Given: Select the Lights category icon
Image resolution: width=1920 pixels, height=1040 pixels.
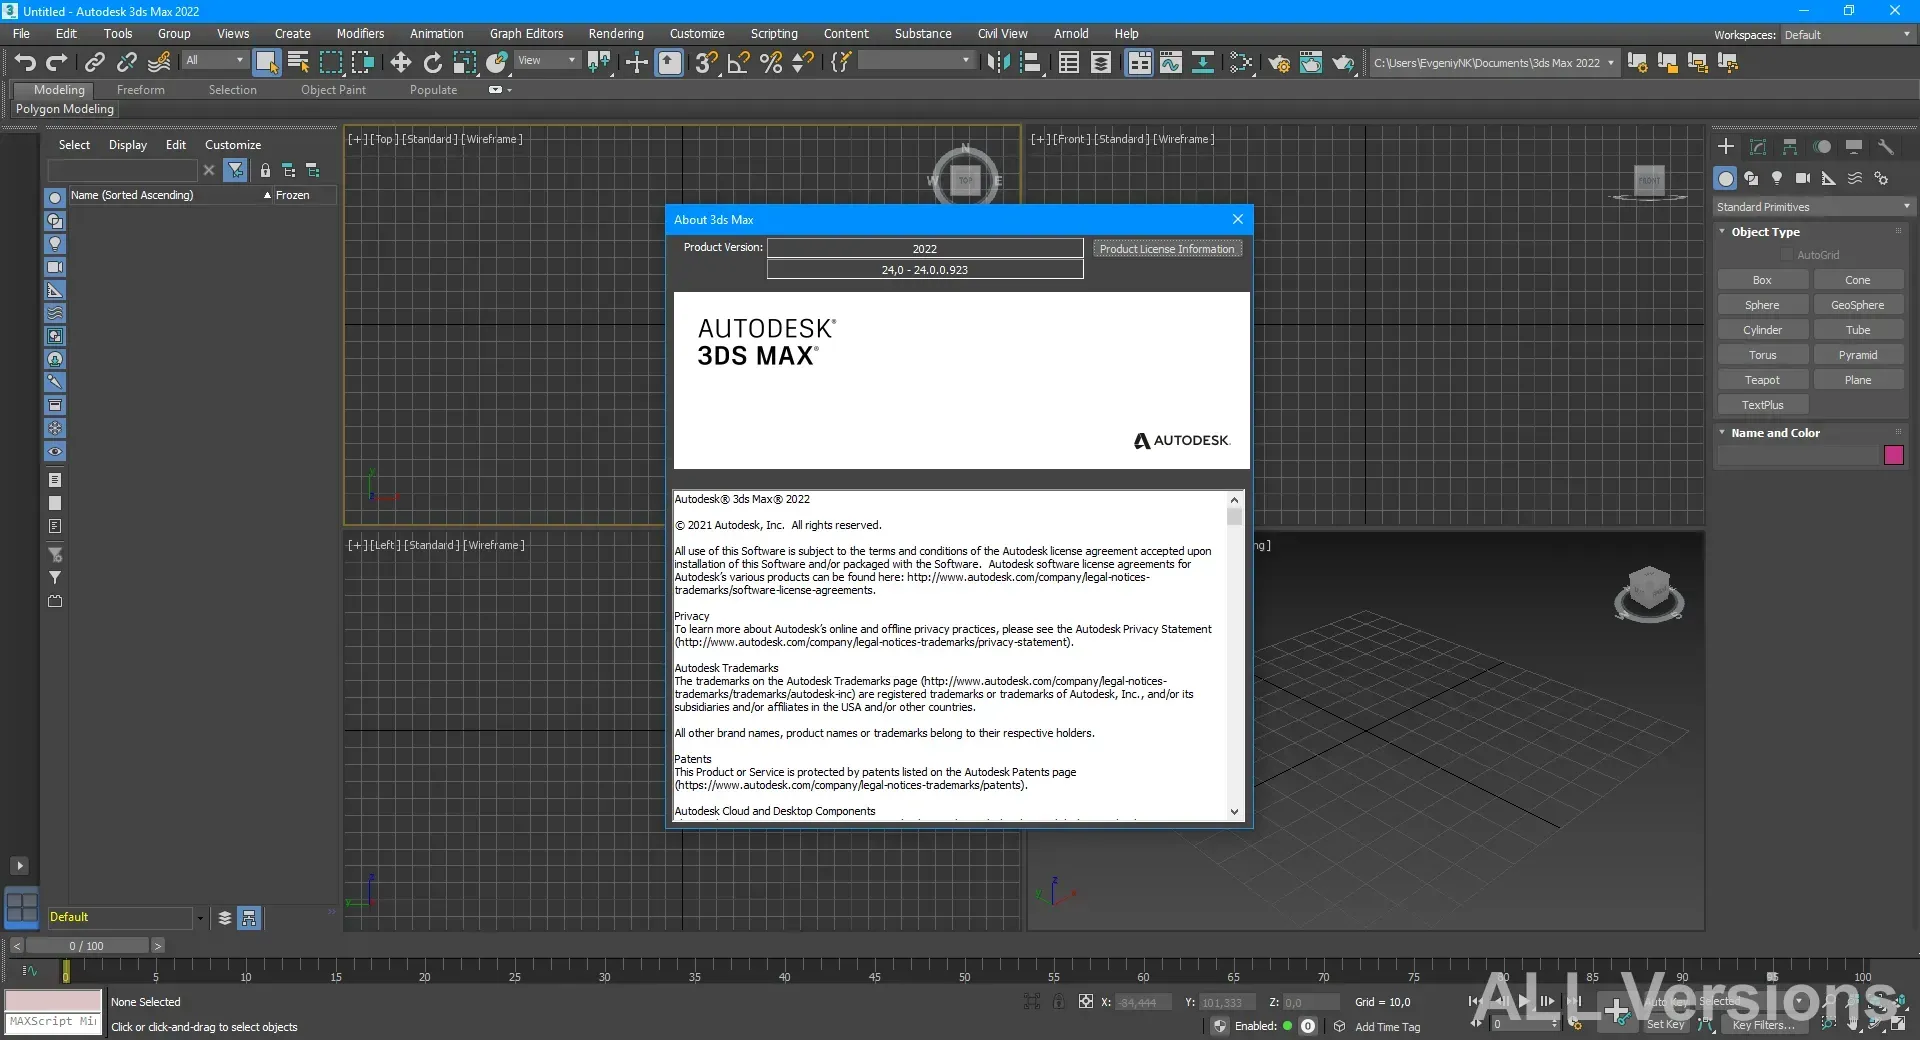Looking at the screenshot, I should click(1776, 178).
